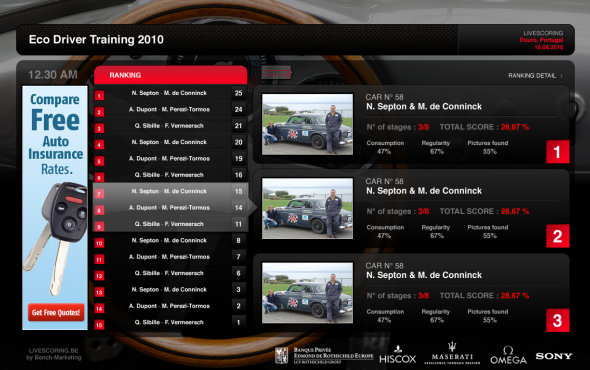This screenshot has width=590, height=370.
Task: Open the Ranking Detail link
Action: 535,76
